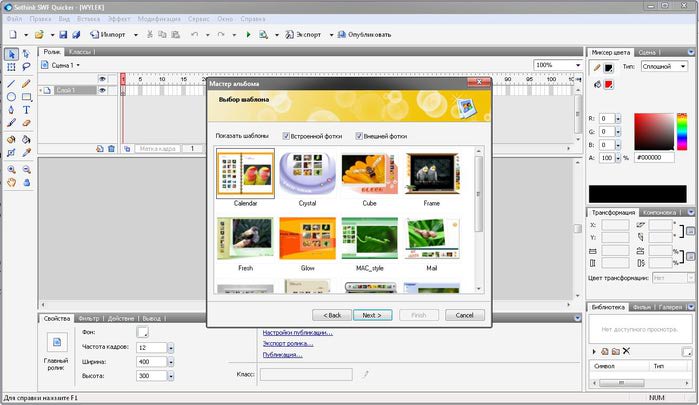
Task: Select the Pencil tool
Action: click(x=26, y=83)
